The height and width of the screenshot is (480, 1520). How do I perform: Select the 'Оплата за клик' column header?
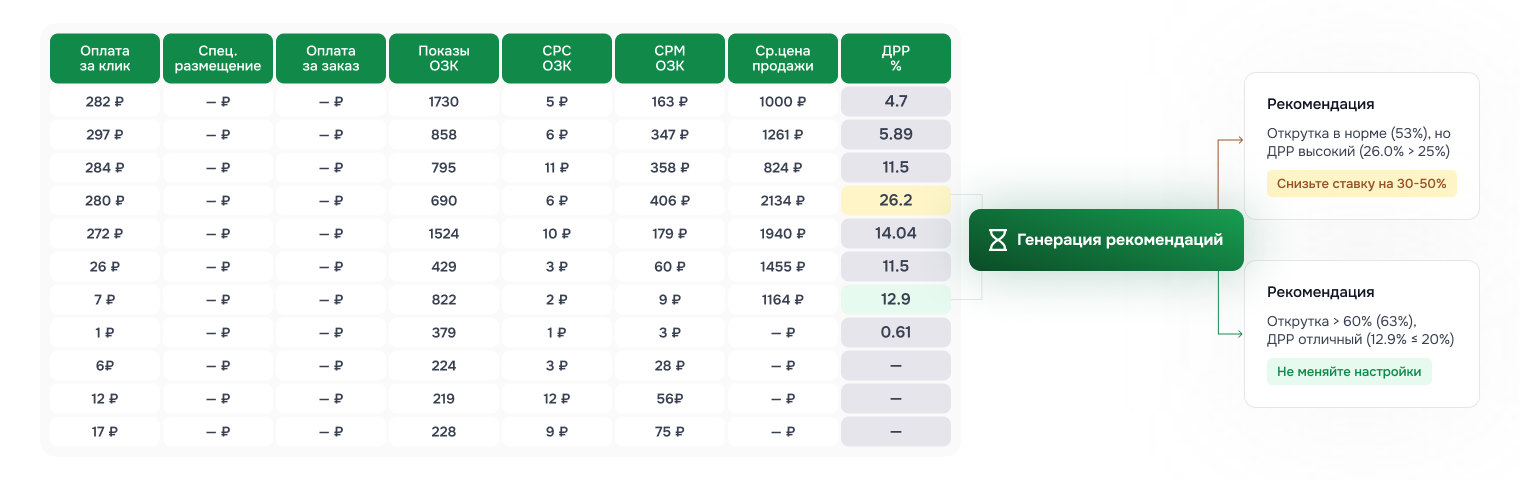pyautogui.click(x=105, y=59)
